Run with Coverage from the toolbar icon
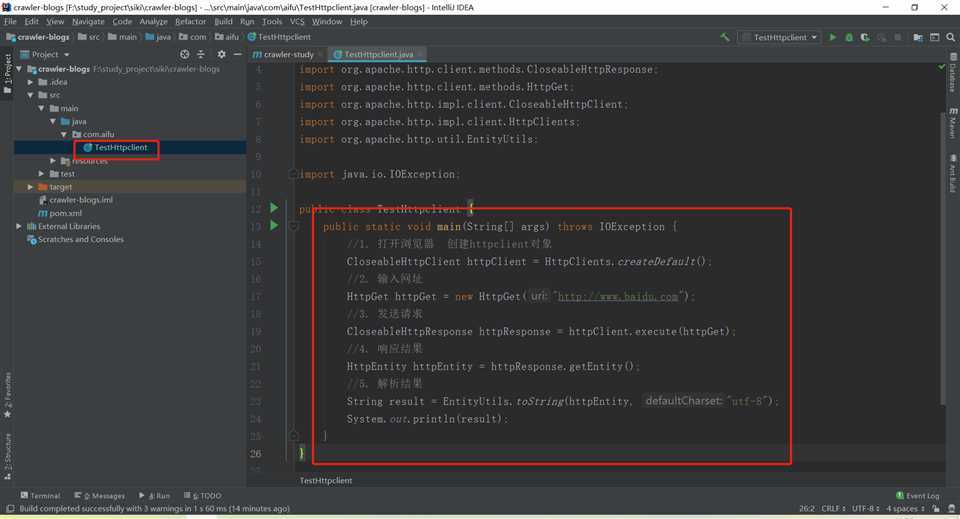960x519 pixels. tap(865, 37)
